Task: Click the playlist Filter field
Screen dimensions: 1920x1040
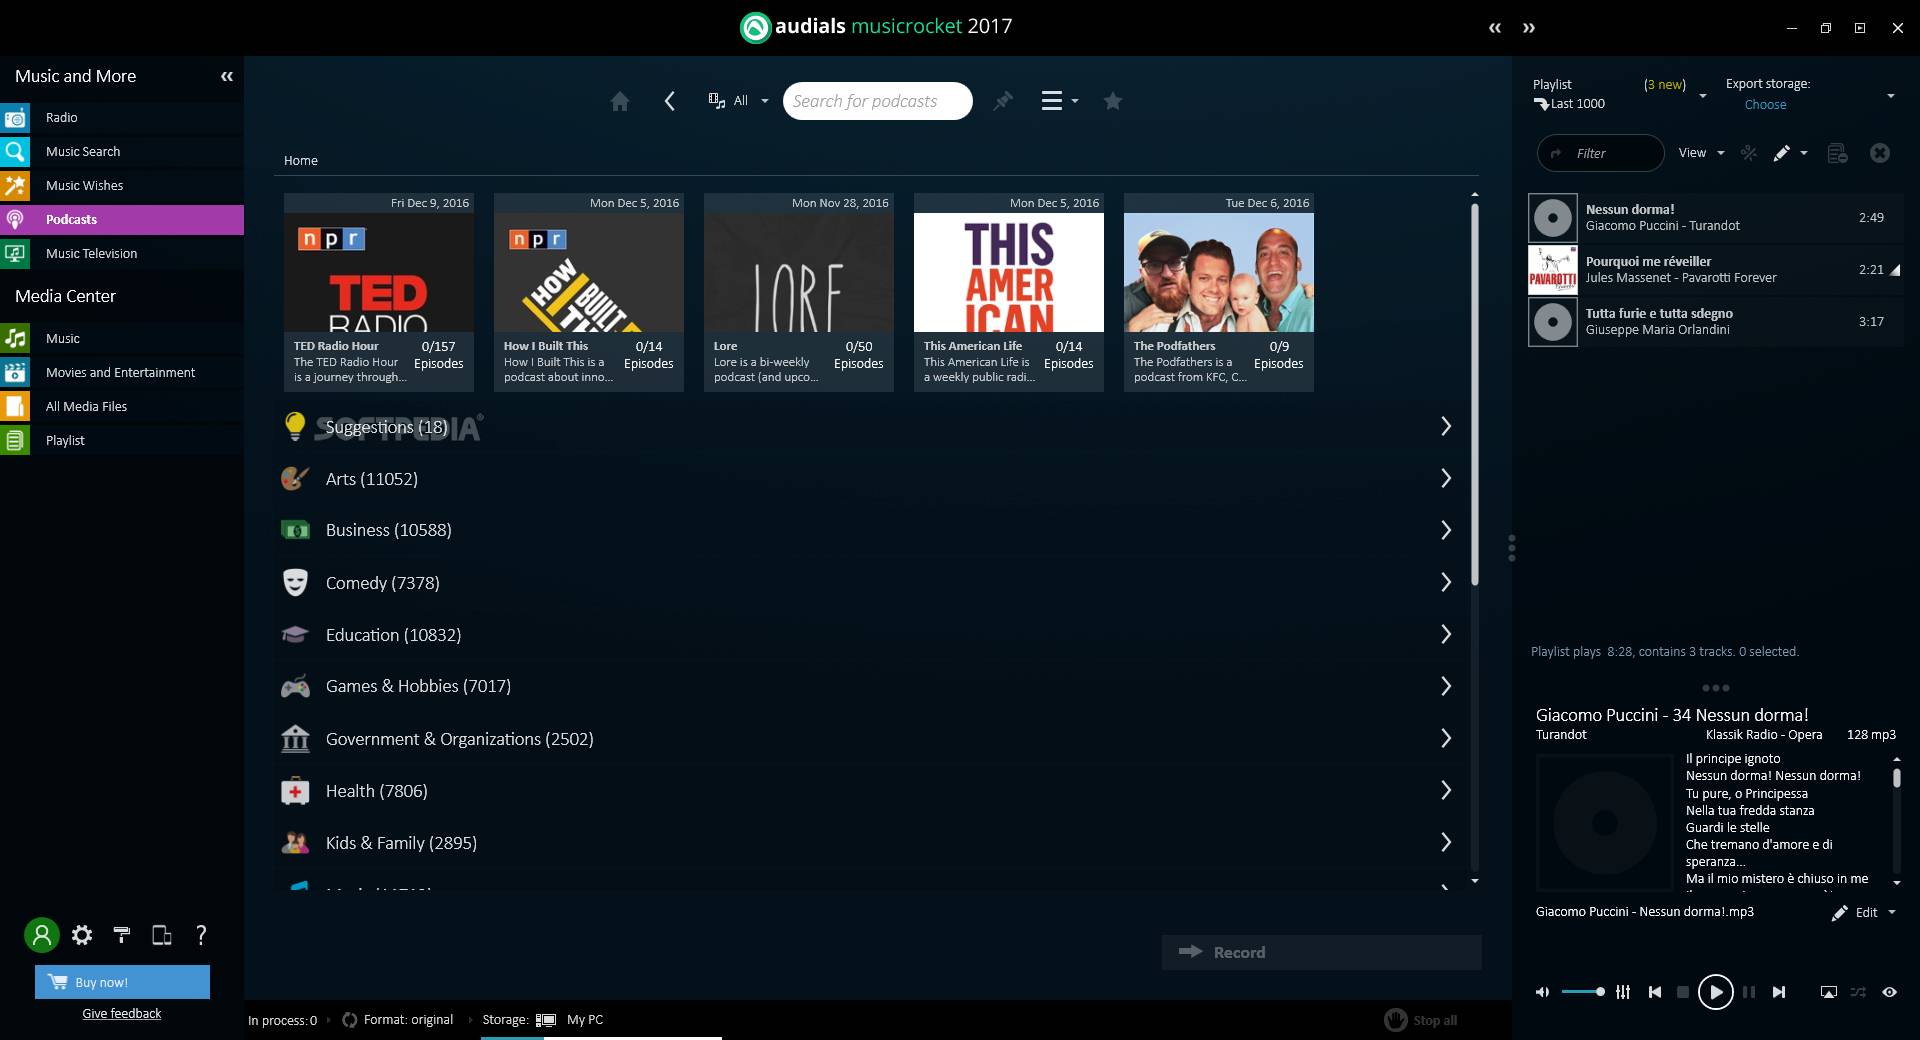Action: pos(1600,153)
